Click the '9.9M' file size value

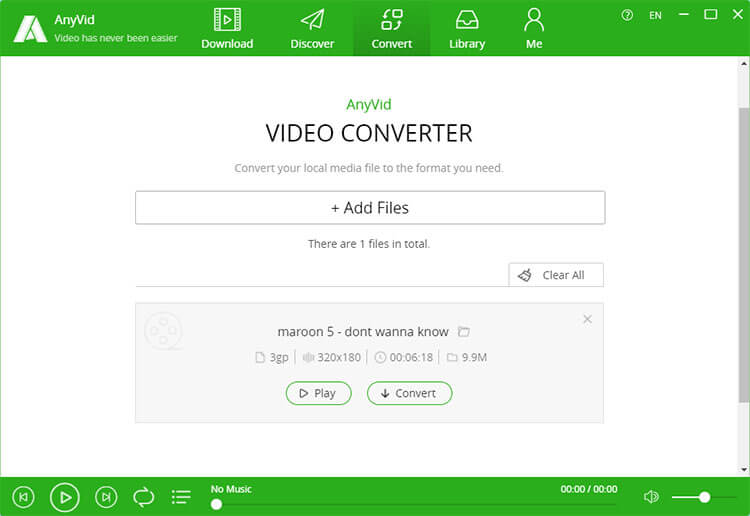(474, 357)
